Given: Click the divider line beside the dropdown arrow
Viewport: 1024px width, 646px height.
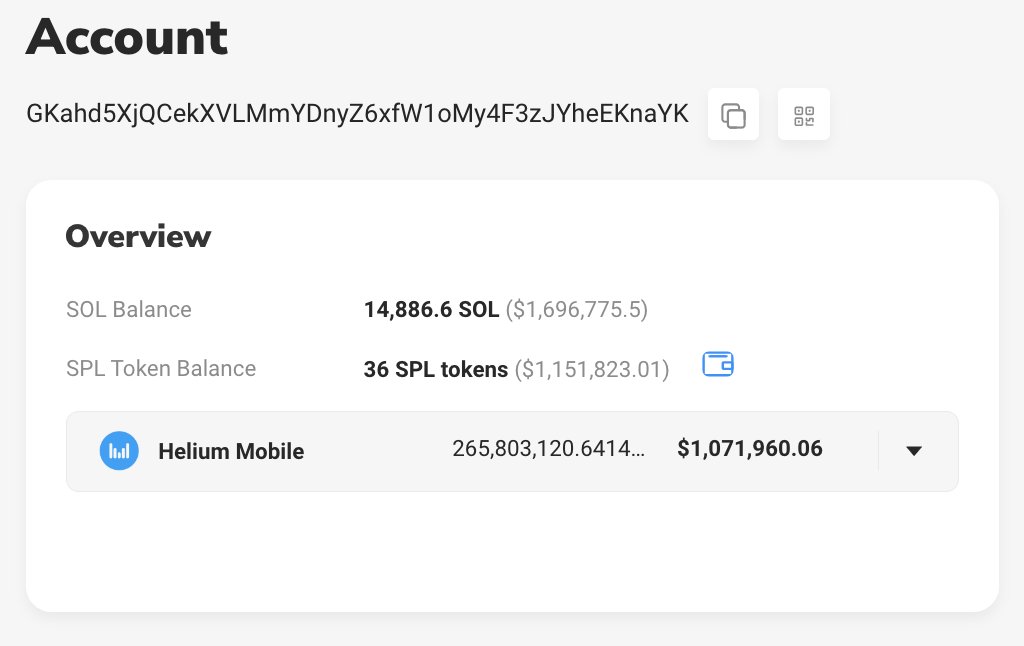Looking at the screenshot, I should tap(878, 451).
